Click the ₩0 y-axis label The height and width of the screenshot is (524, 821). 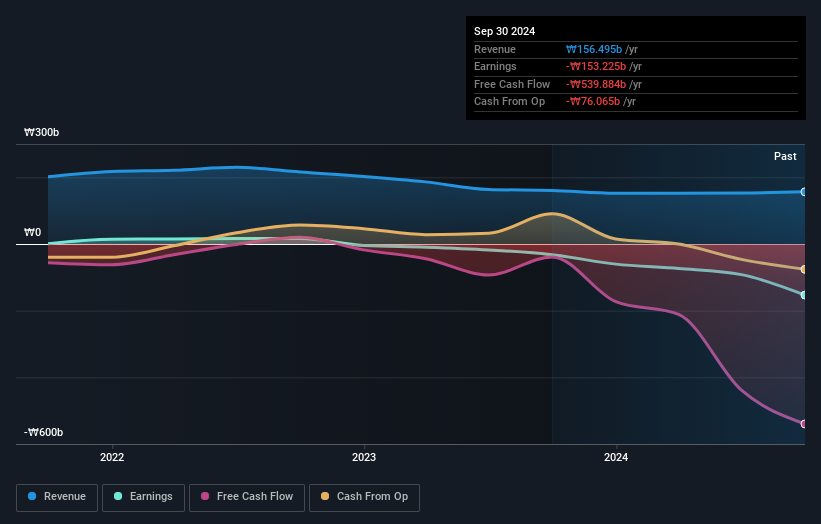[32, 232]
